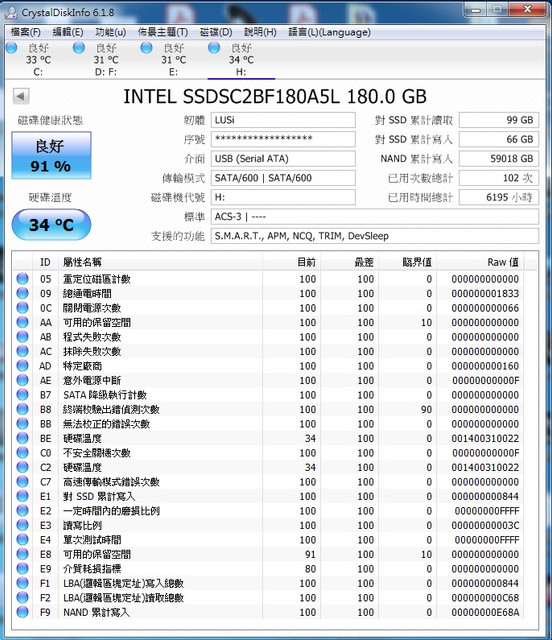Click the 34 °C temperature button
Viewport: 552px width, 640px height.
51,224
